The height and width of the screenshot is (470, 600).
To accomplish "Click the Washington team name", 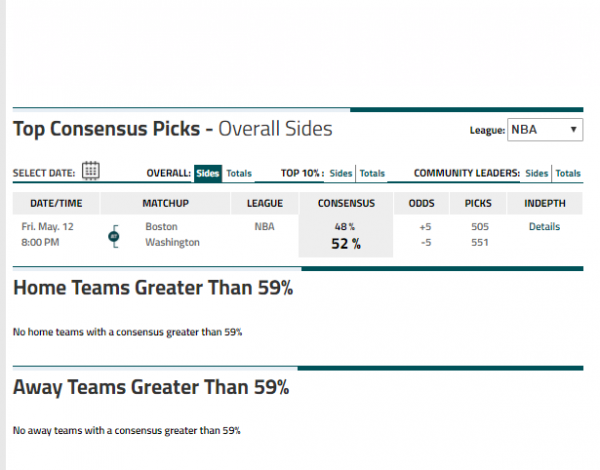I will (173, 242).
